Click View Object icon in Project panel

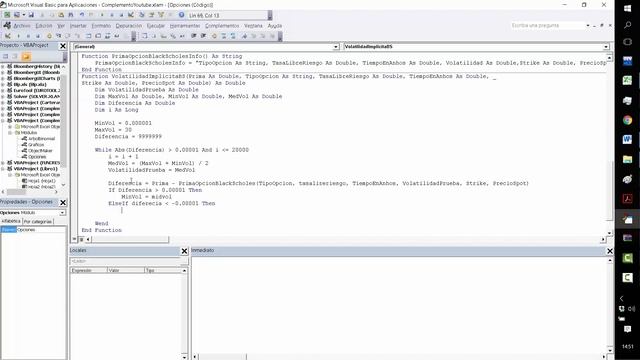click(x=16, y=56)
